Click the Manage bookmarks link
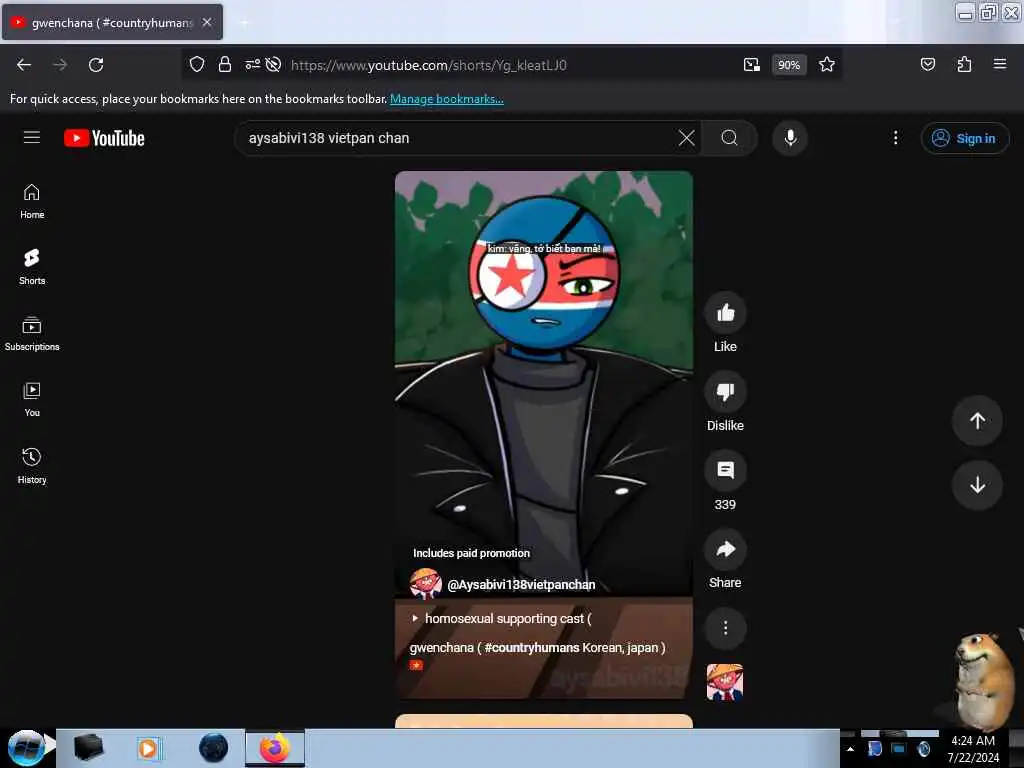The width and height of the screenshot is (1024, 768). pyautogui.click(x=447, y=99)
